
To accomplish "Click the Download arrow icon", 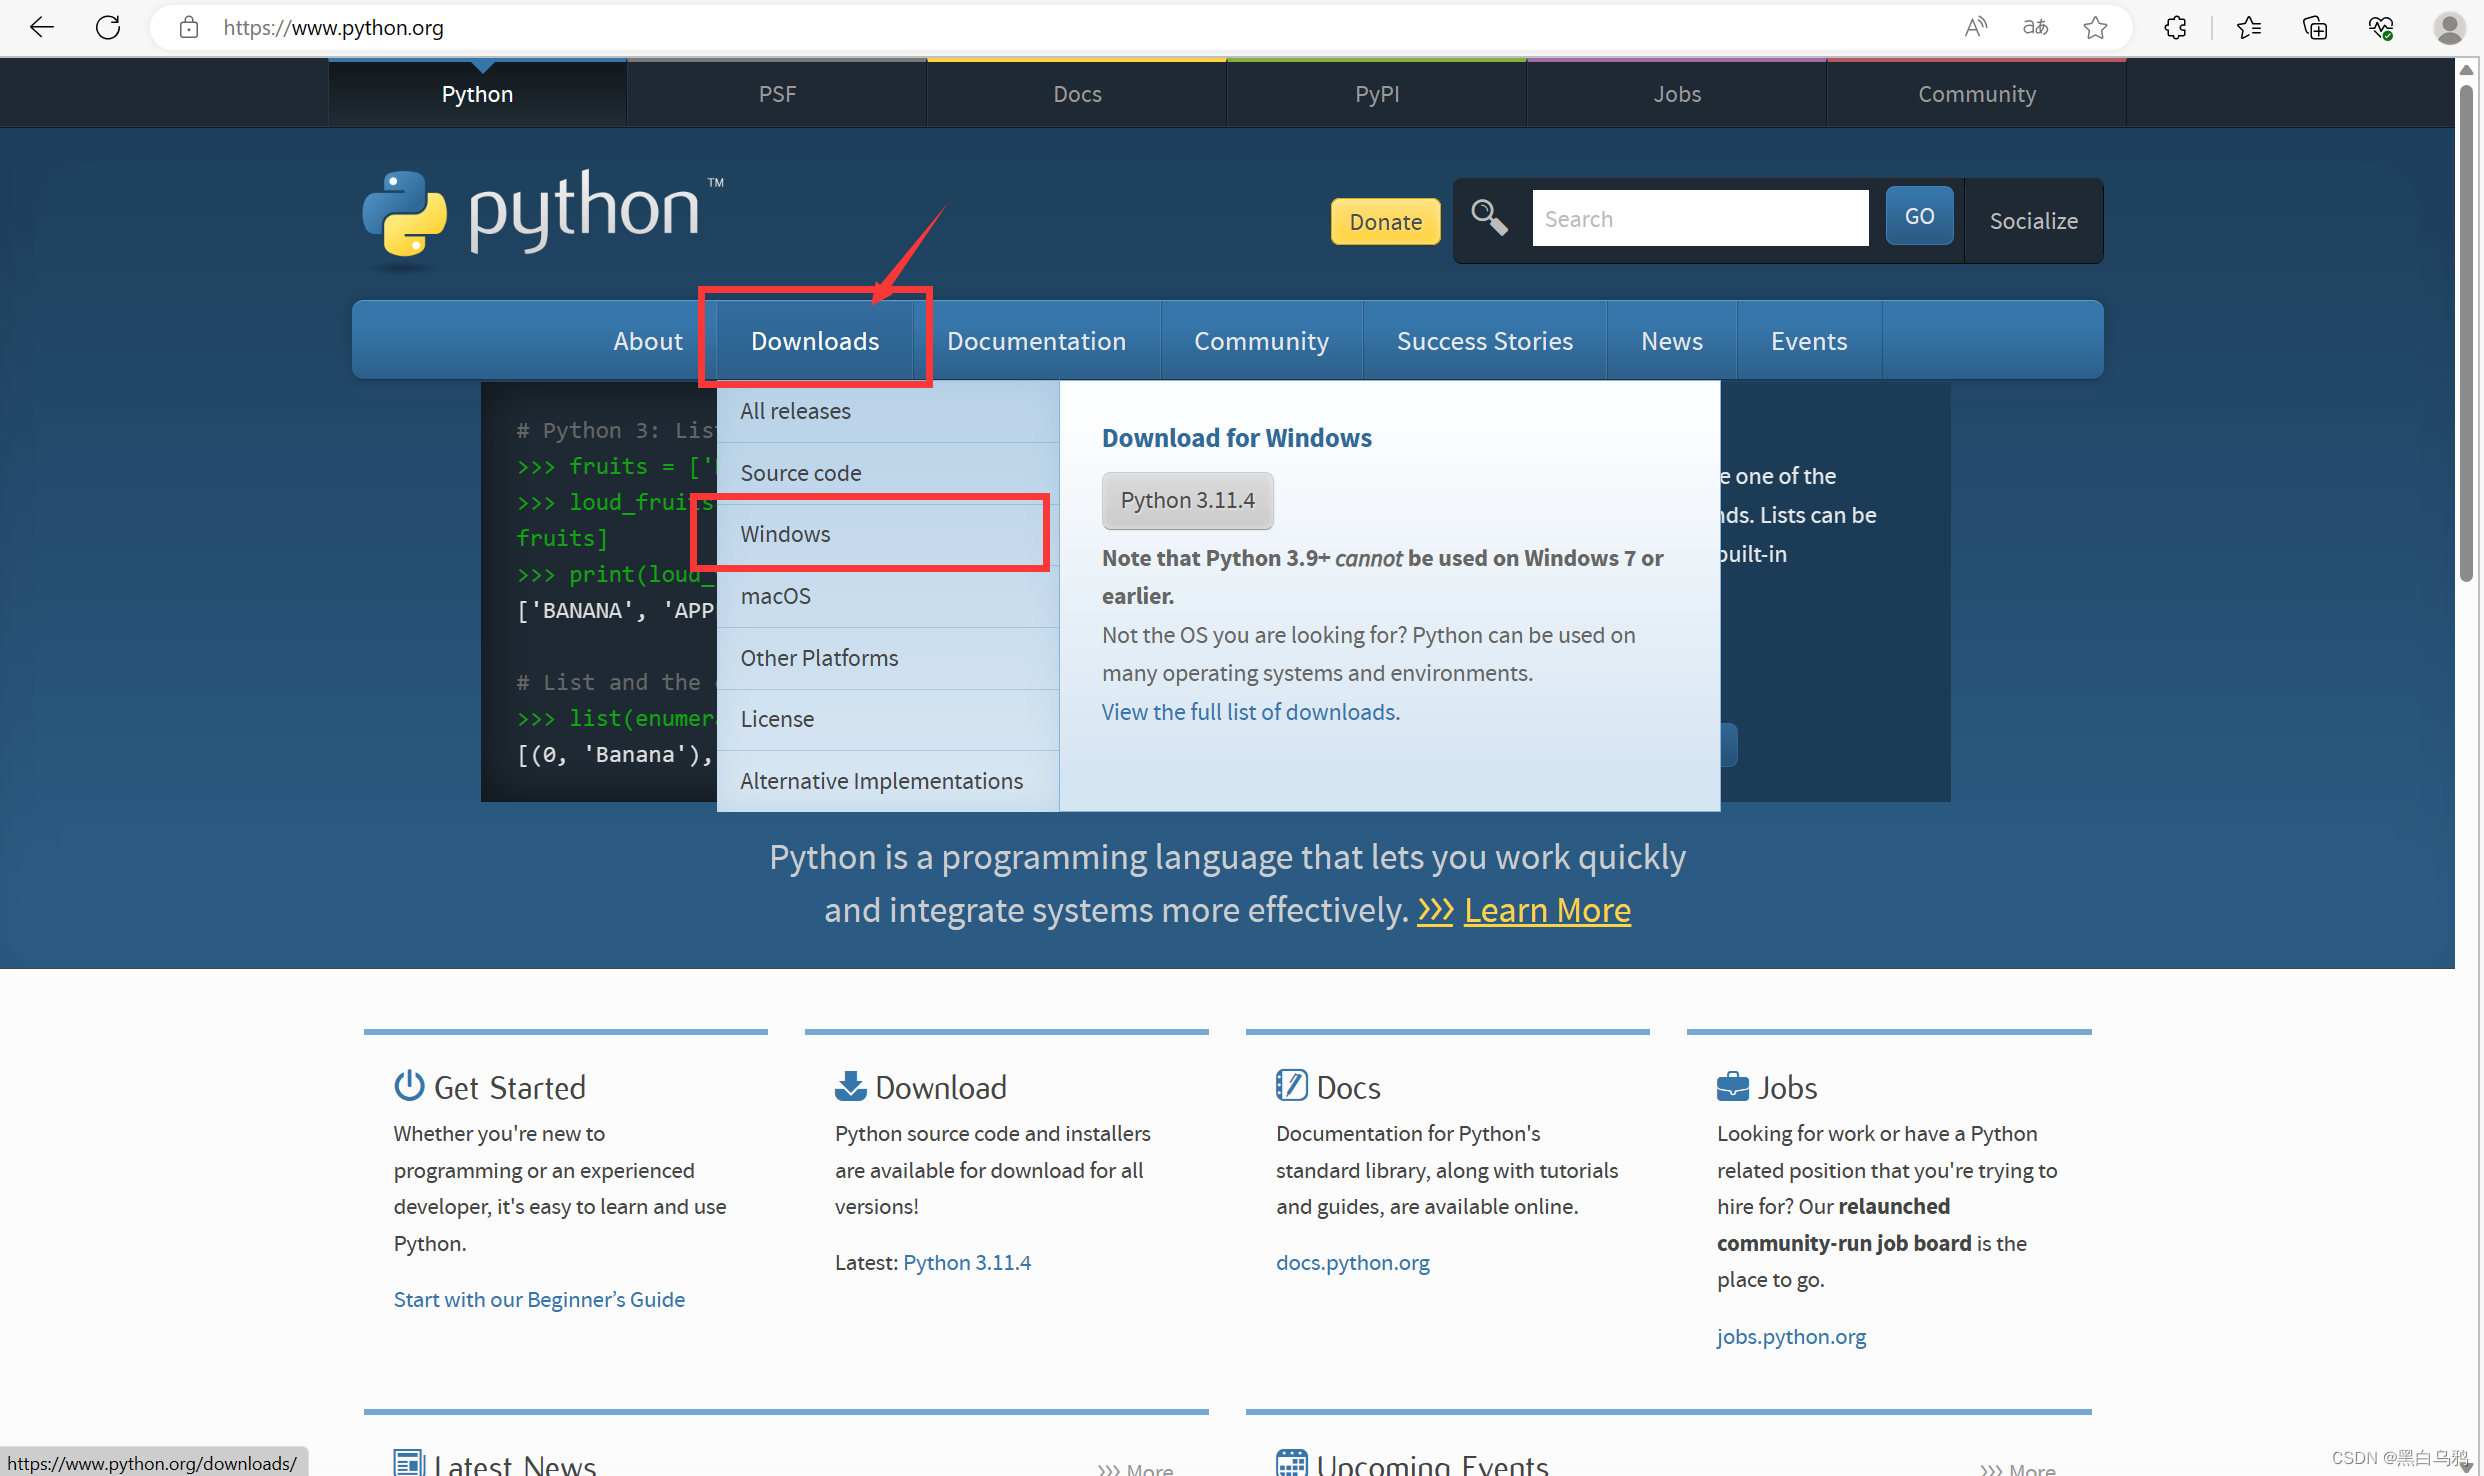I will pos(850,1086).
